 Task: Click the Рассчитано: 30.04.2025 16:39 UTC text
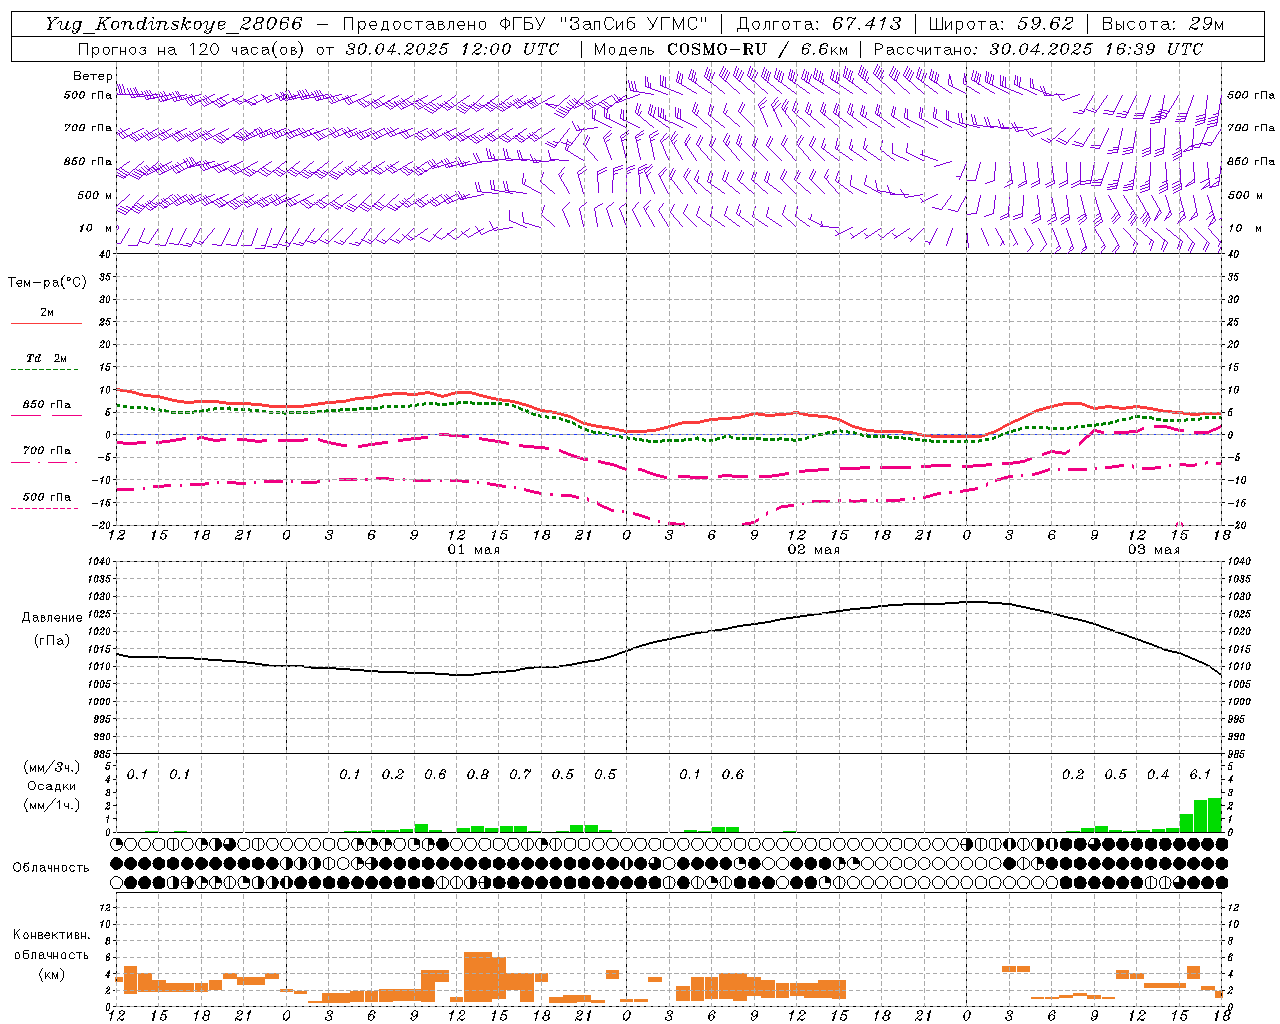pyautogui.click(x=1038, y=49)
